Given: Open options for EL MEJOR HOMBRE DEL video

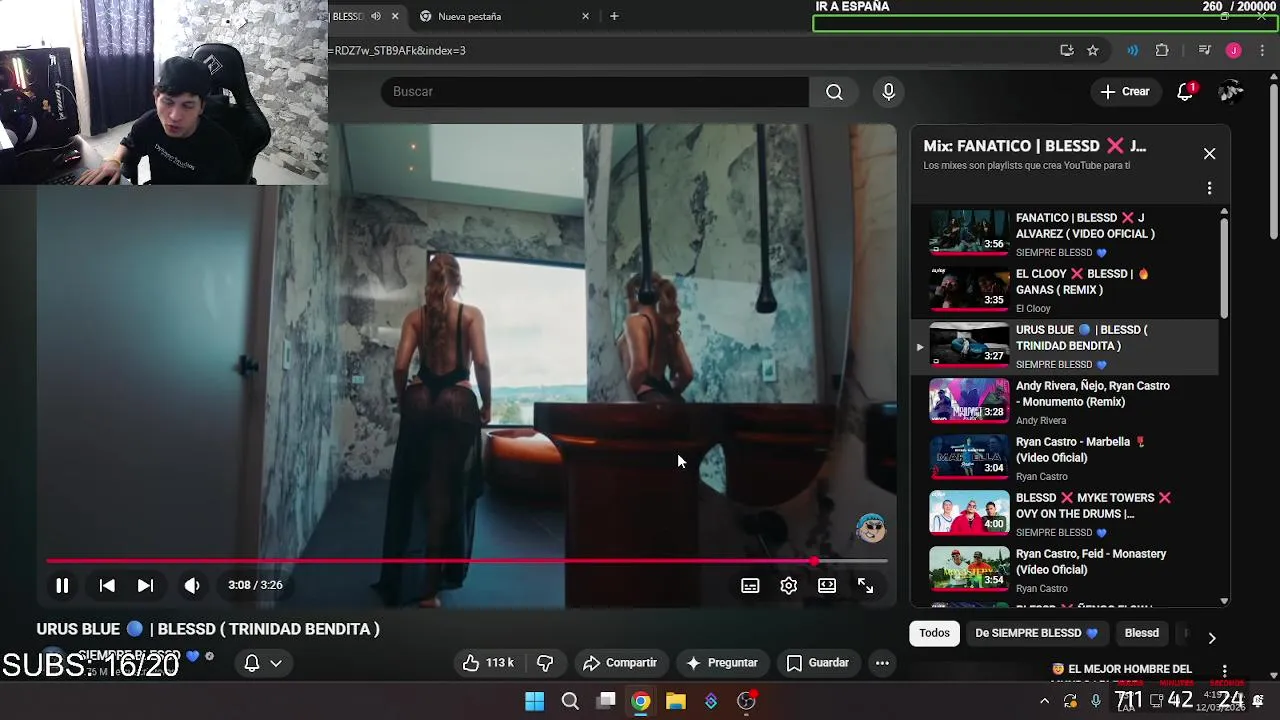Looking at the screenshot, I should pos(1224,671).
